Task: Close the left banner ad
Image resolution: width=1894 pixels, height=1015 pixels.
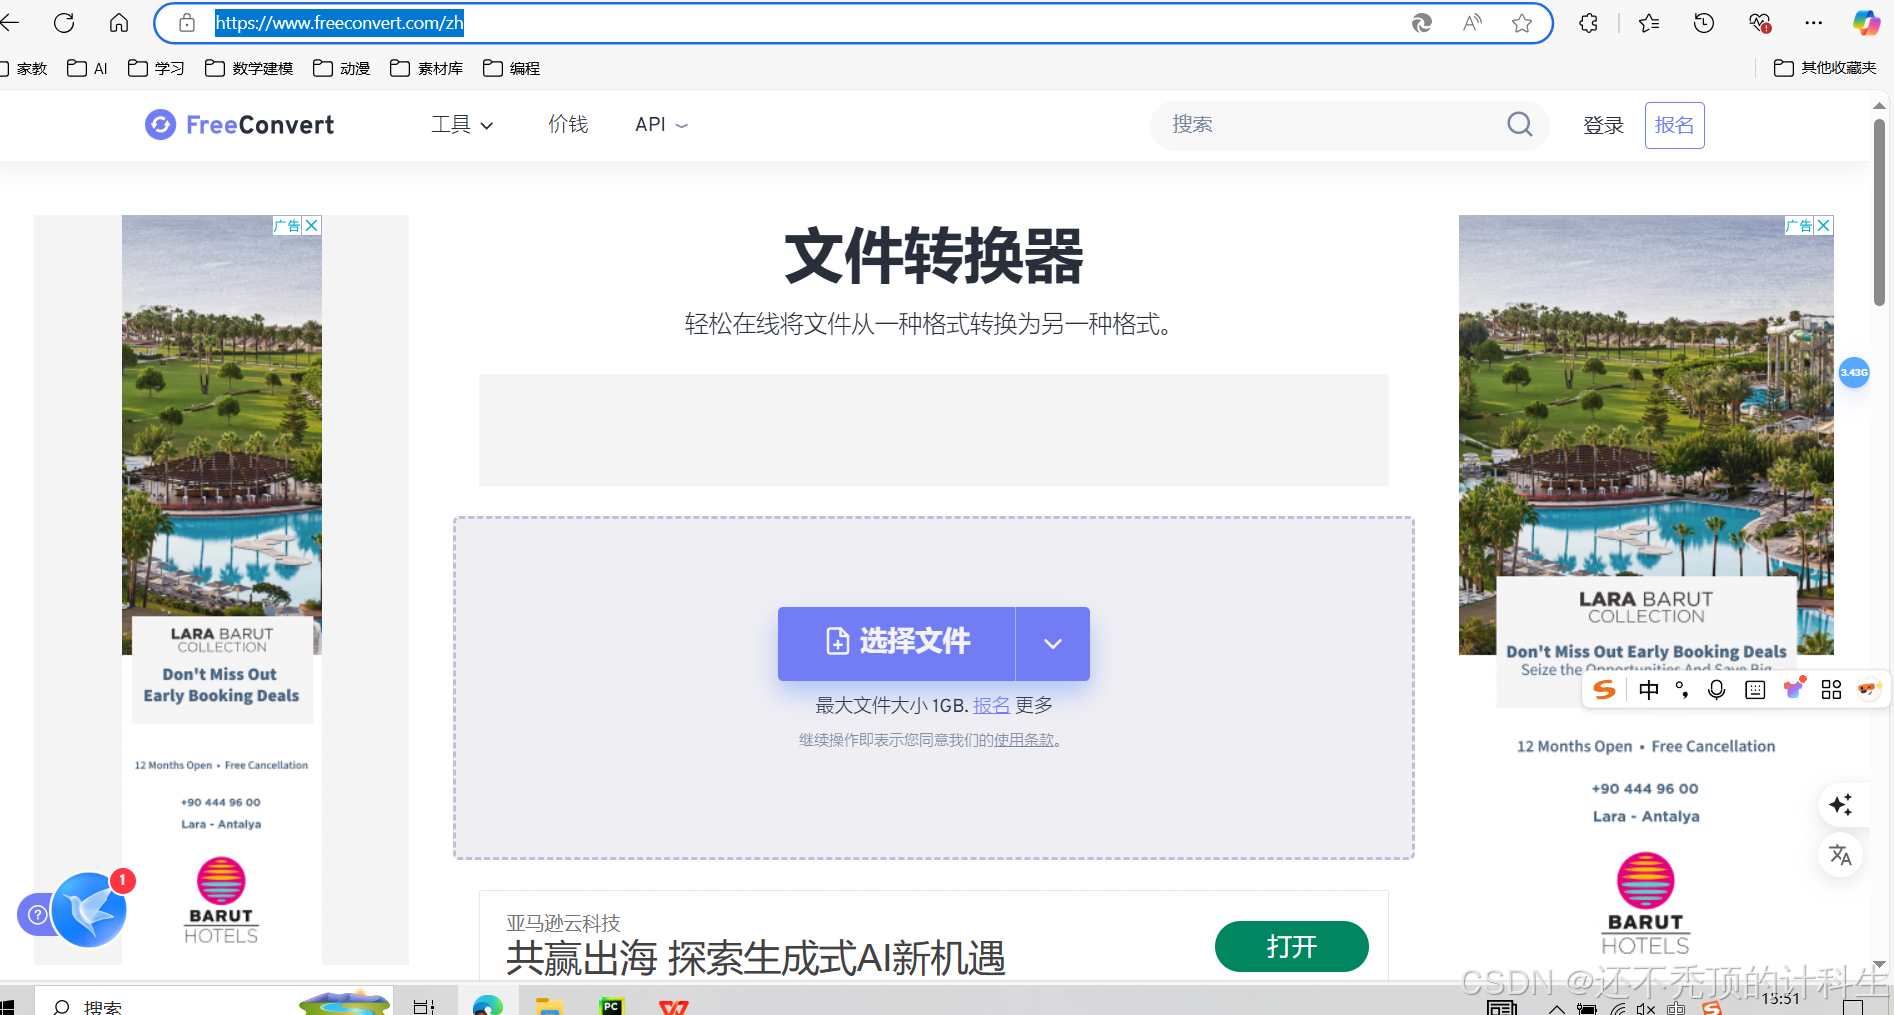Action: [x=312, y=226]
